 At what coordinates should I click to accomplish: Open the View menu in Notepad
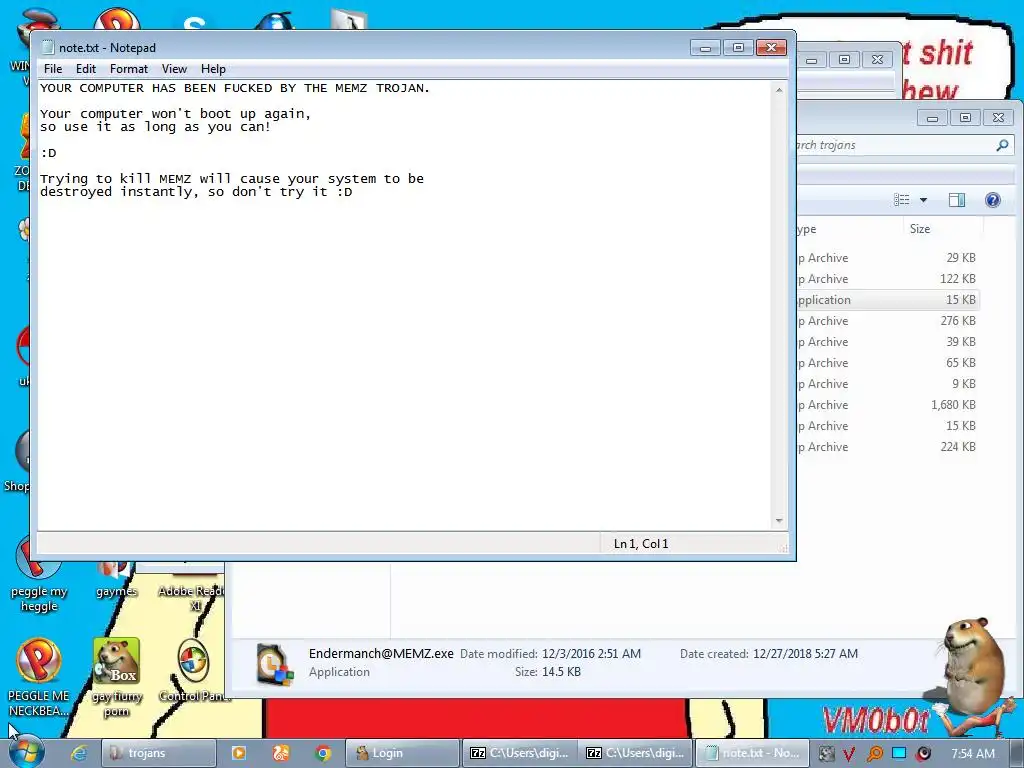point(174,69)
